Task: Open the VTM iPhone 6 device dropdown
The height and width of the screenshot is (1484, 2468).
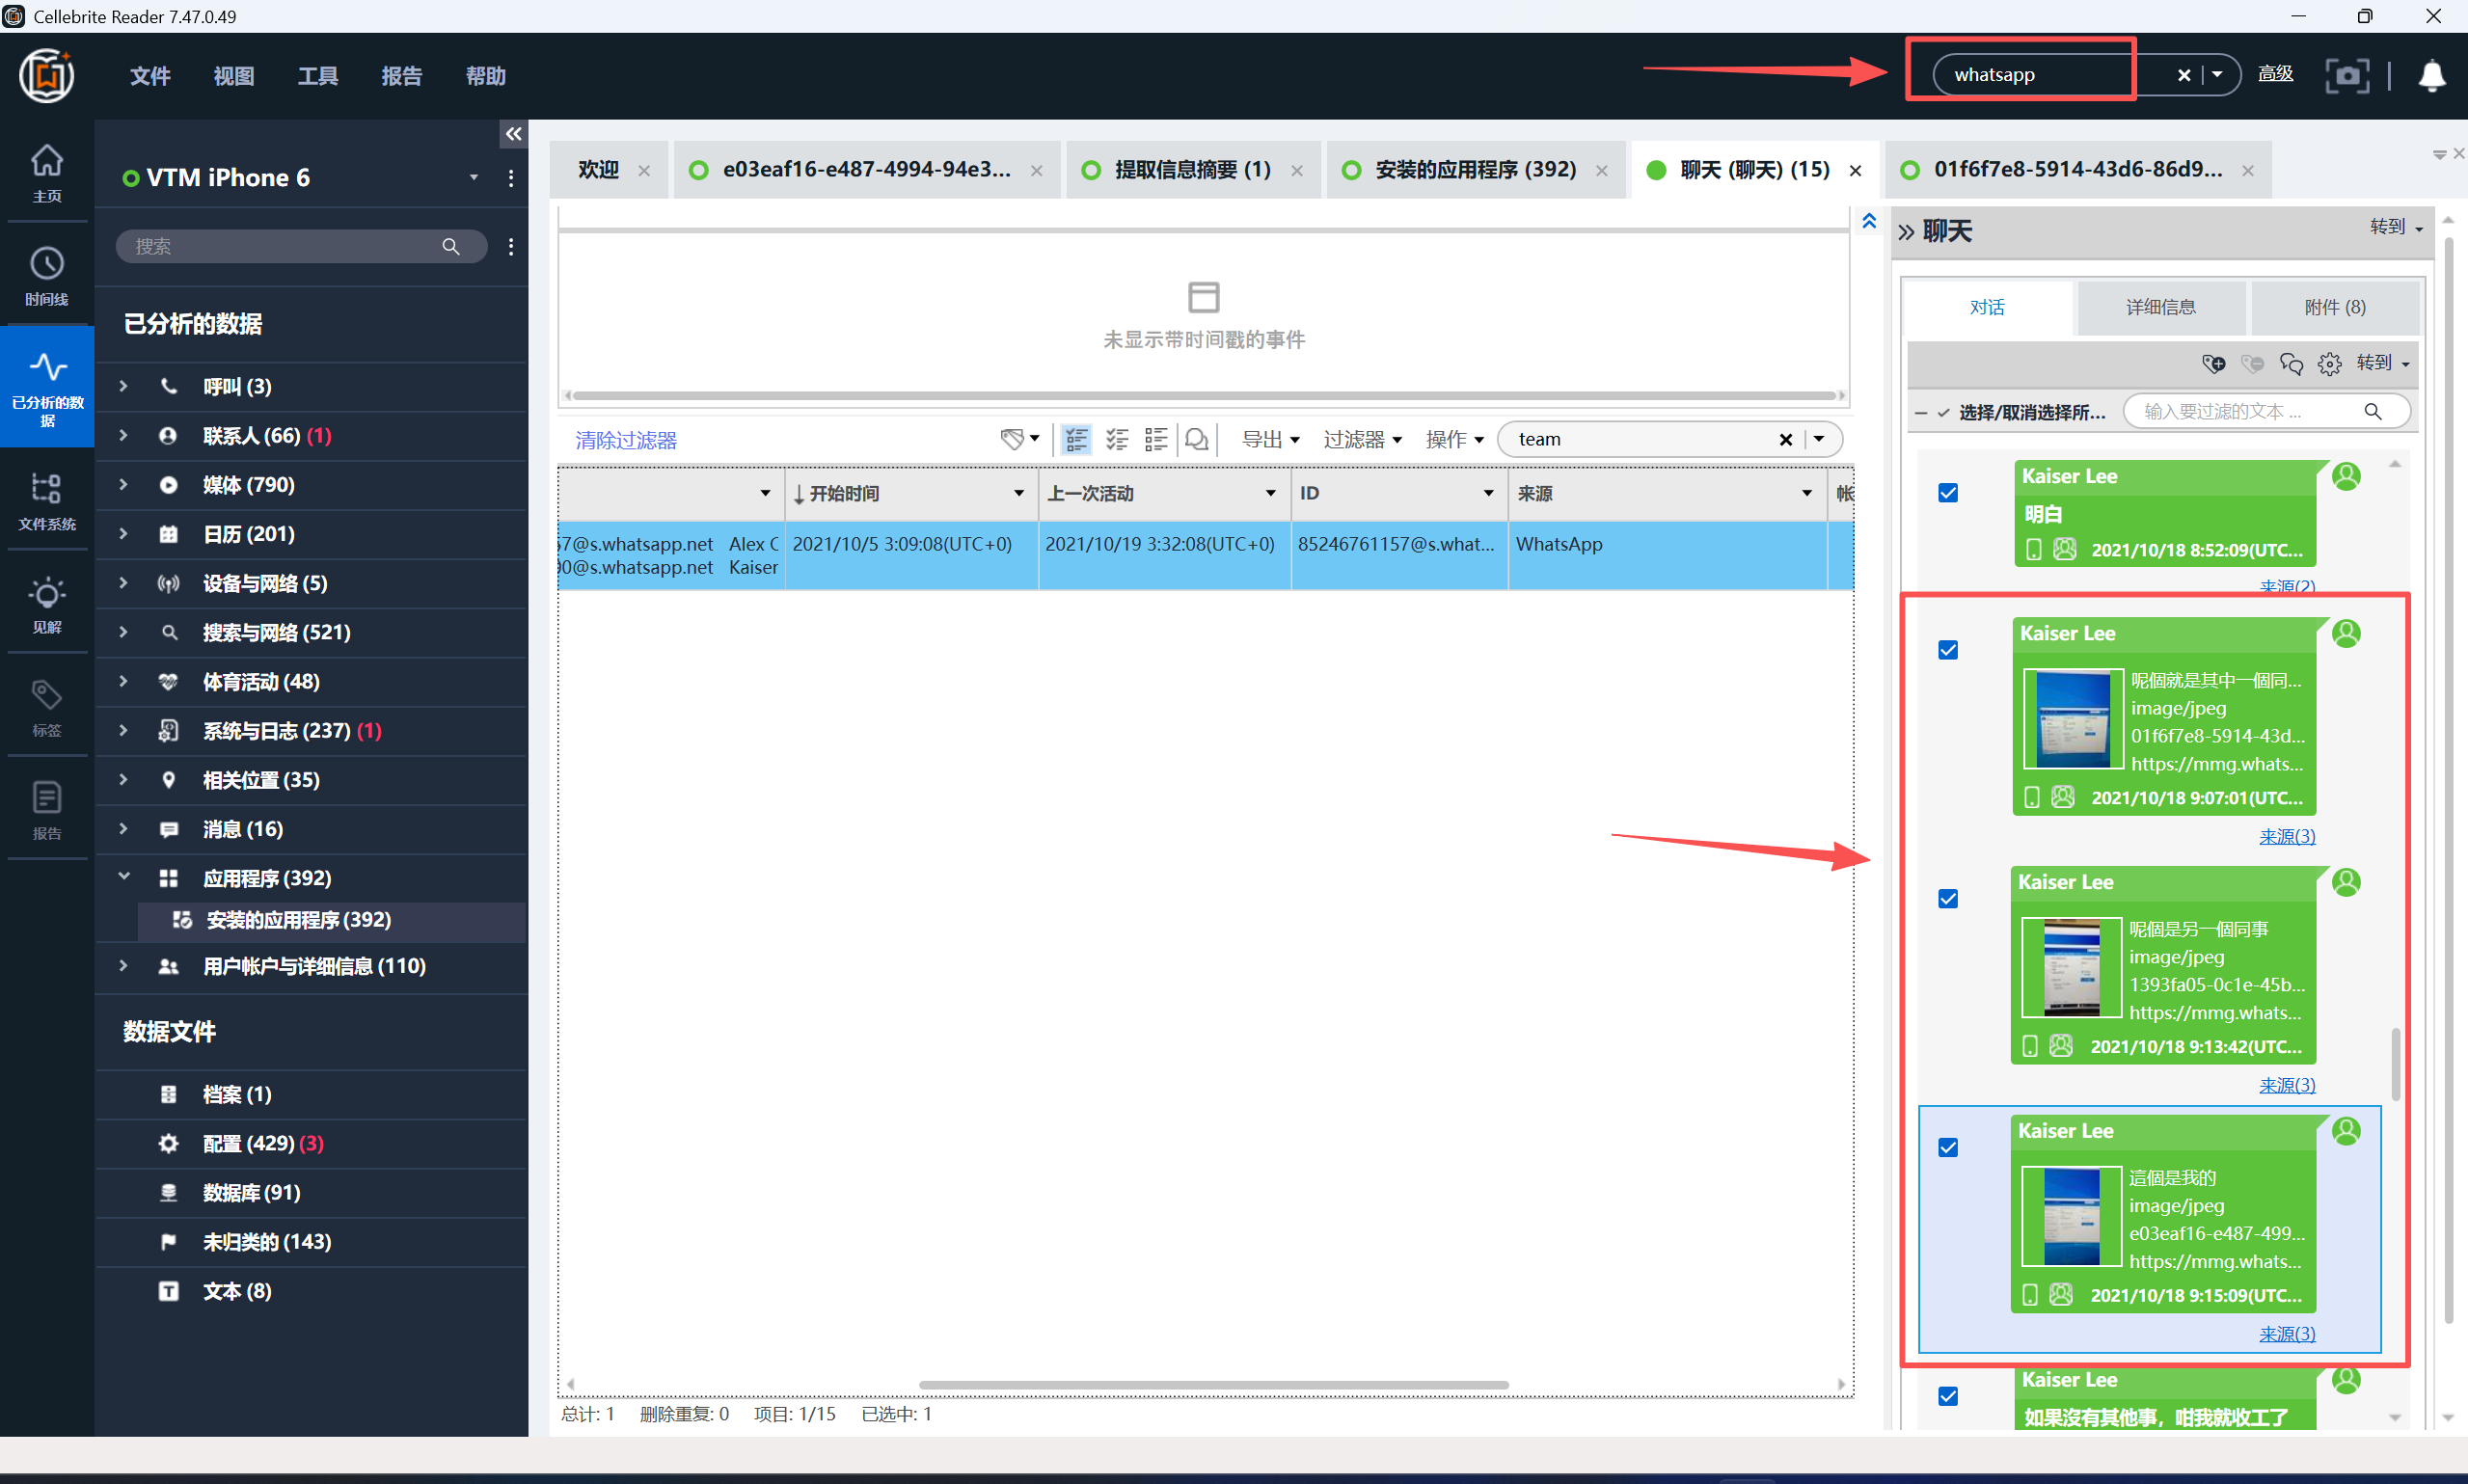Action: pos(474,177)
